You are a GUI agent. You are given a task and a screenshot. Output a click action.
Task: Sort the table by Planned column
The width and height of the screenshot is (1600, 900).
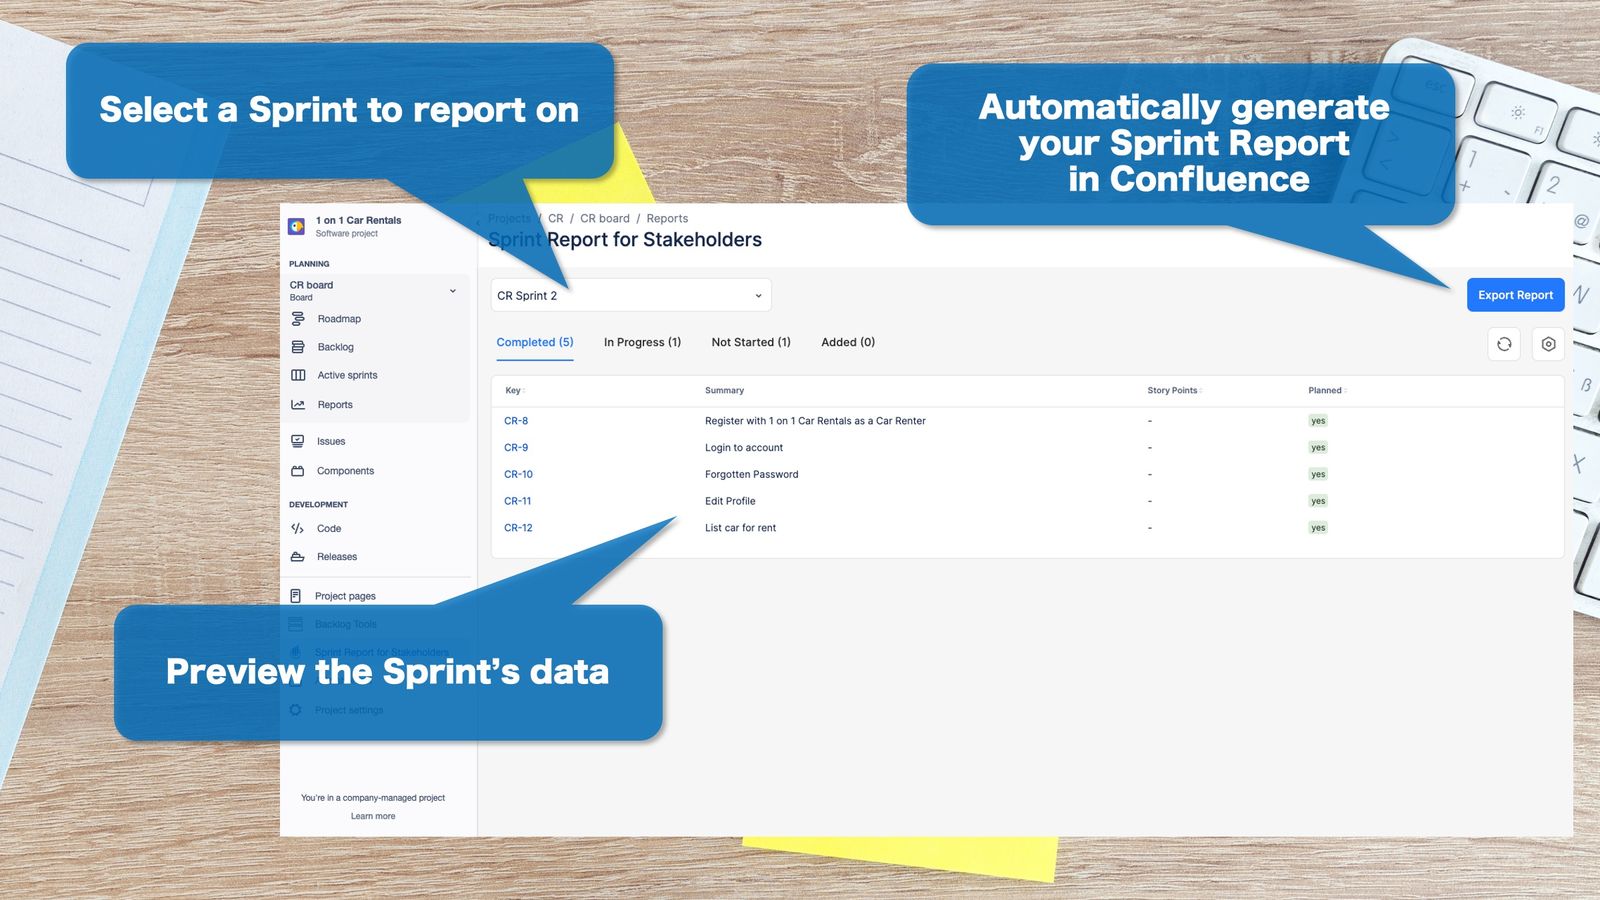1327,391
